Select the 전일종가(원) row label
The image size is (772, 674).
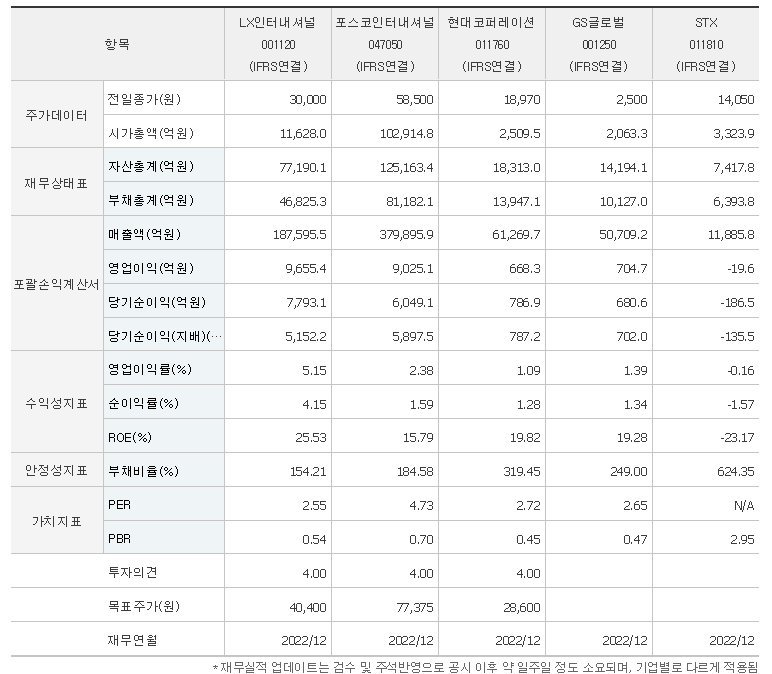point(144,99)
